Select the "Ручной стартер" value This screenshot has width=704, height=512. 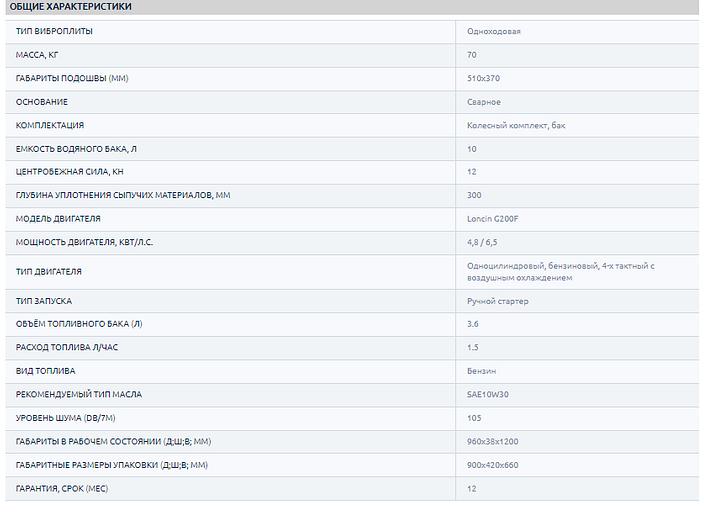point(498,301)
